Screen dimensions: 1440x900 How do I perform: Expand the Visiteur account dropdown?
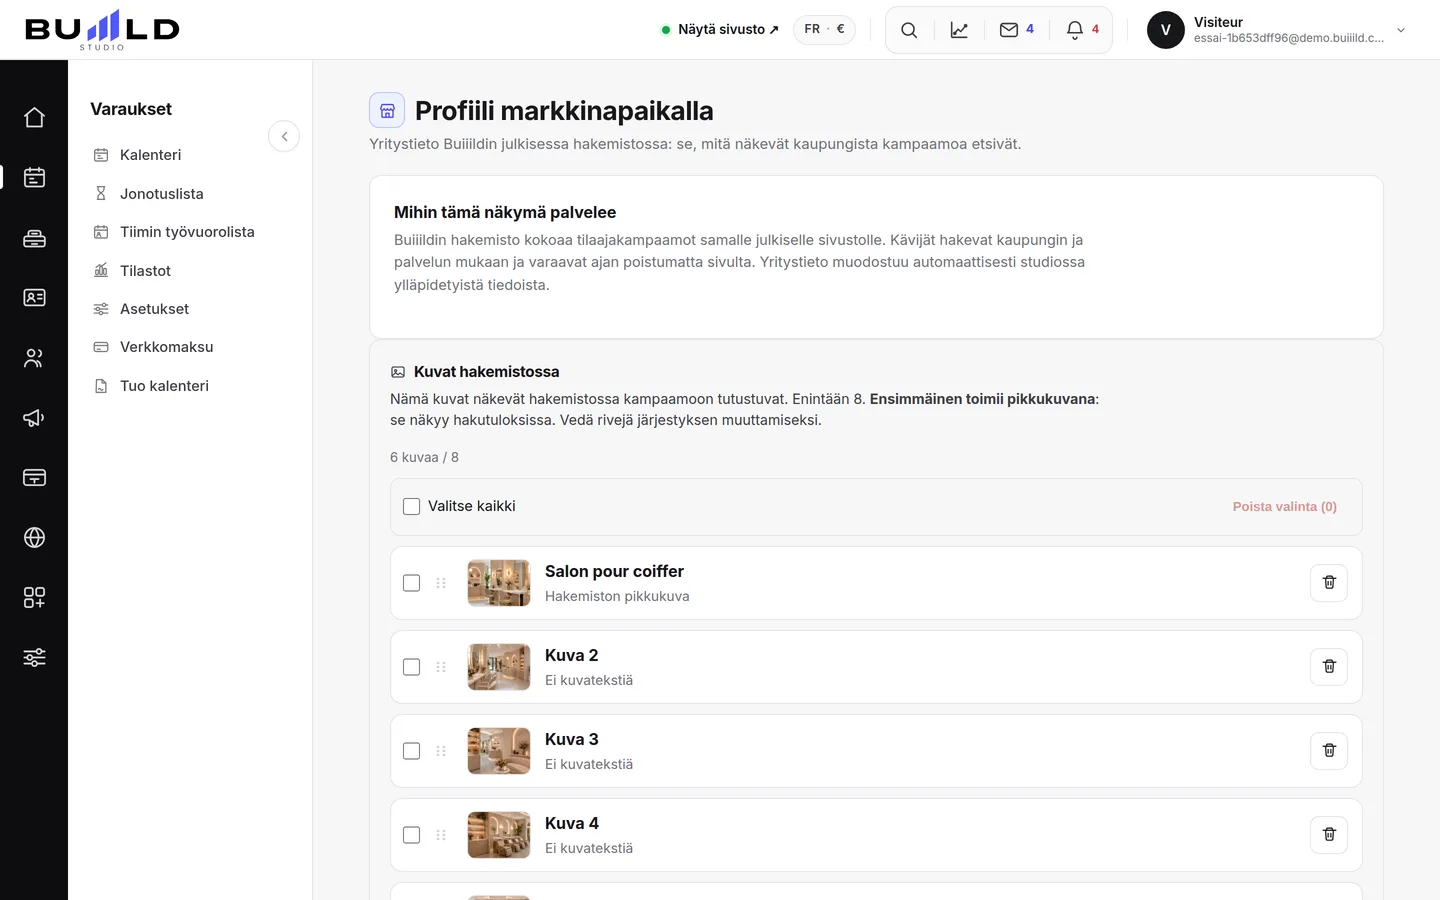tap(1401, 30)
